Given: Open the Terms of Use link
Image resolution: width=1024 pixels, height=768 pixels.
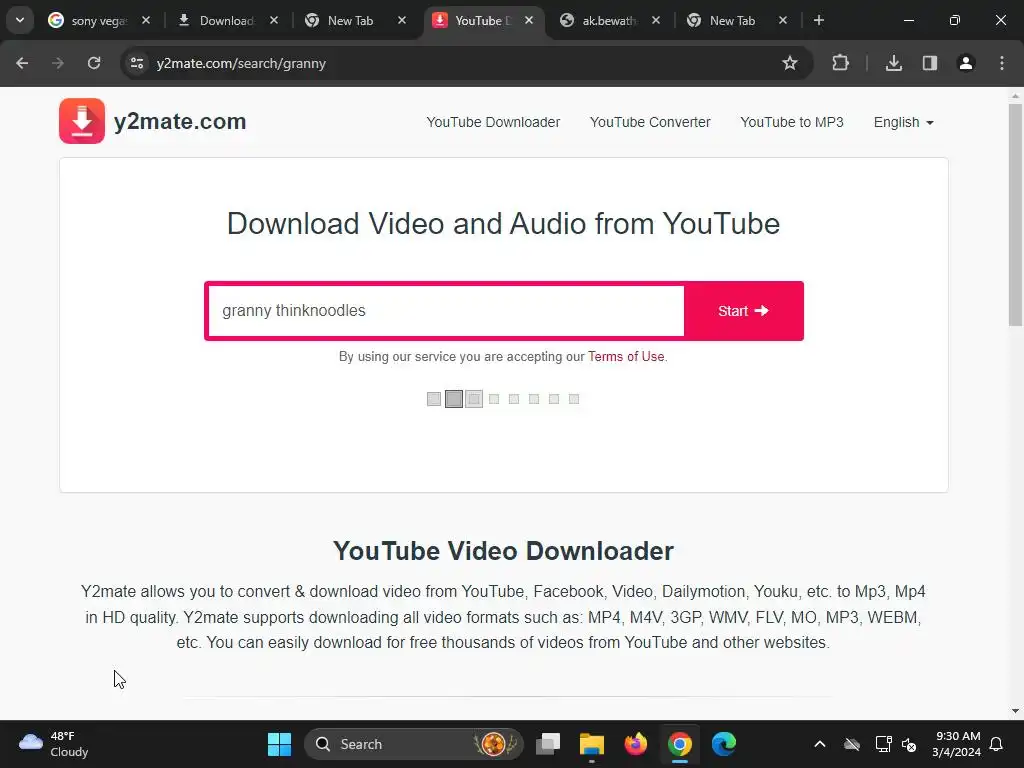Looking at the screenshot, I should click(626, 357).
